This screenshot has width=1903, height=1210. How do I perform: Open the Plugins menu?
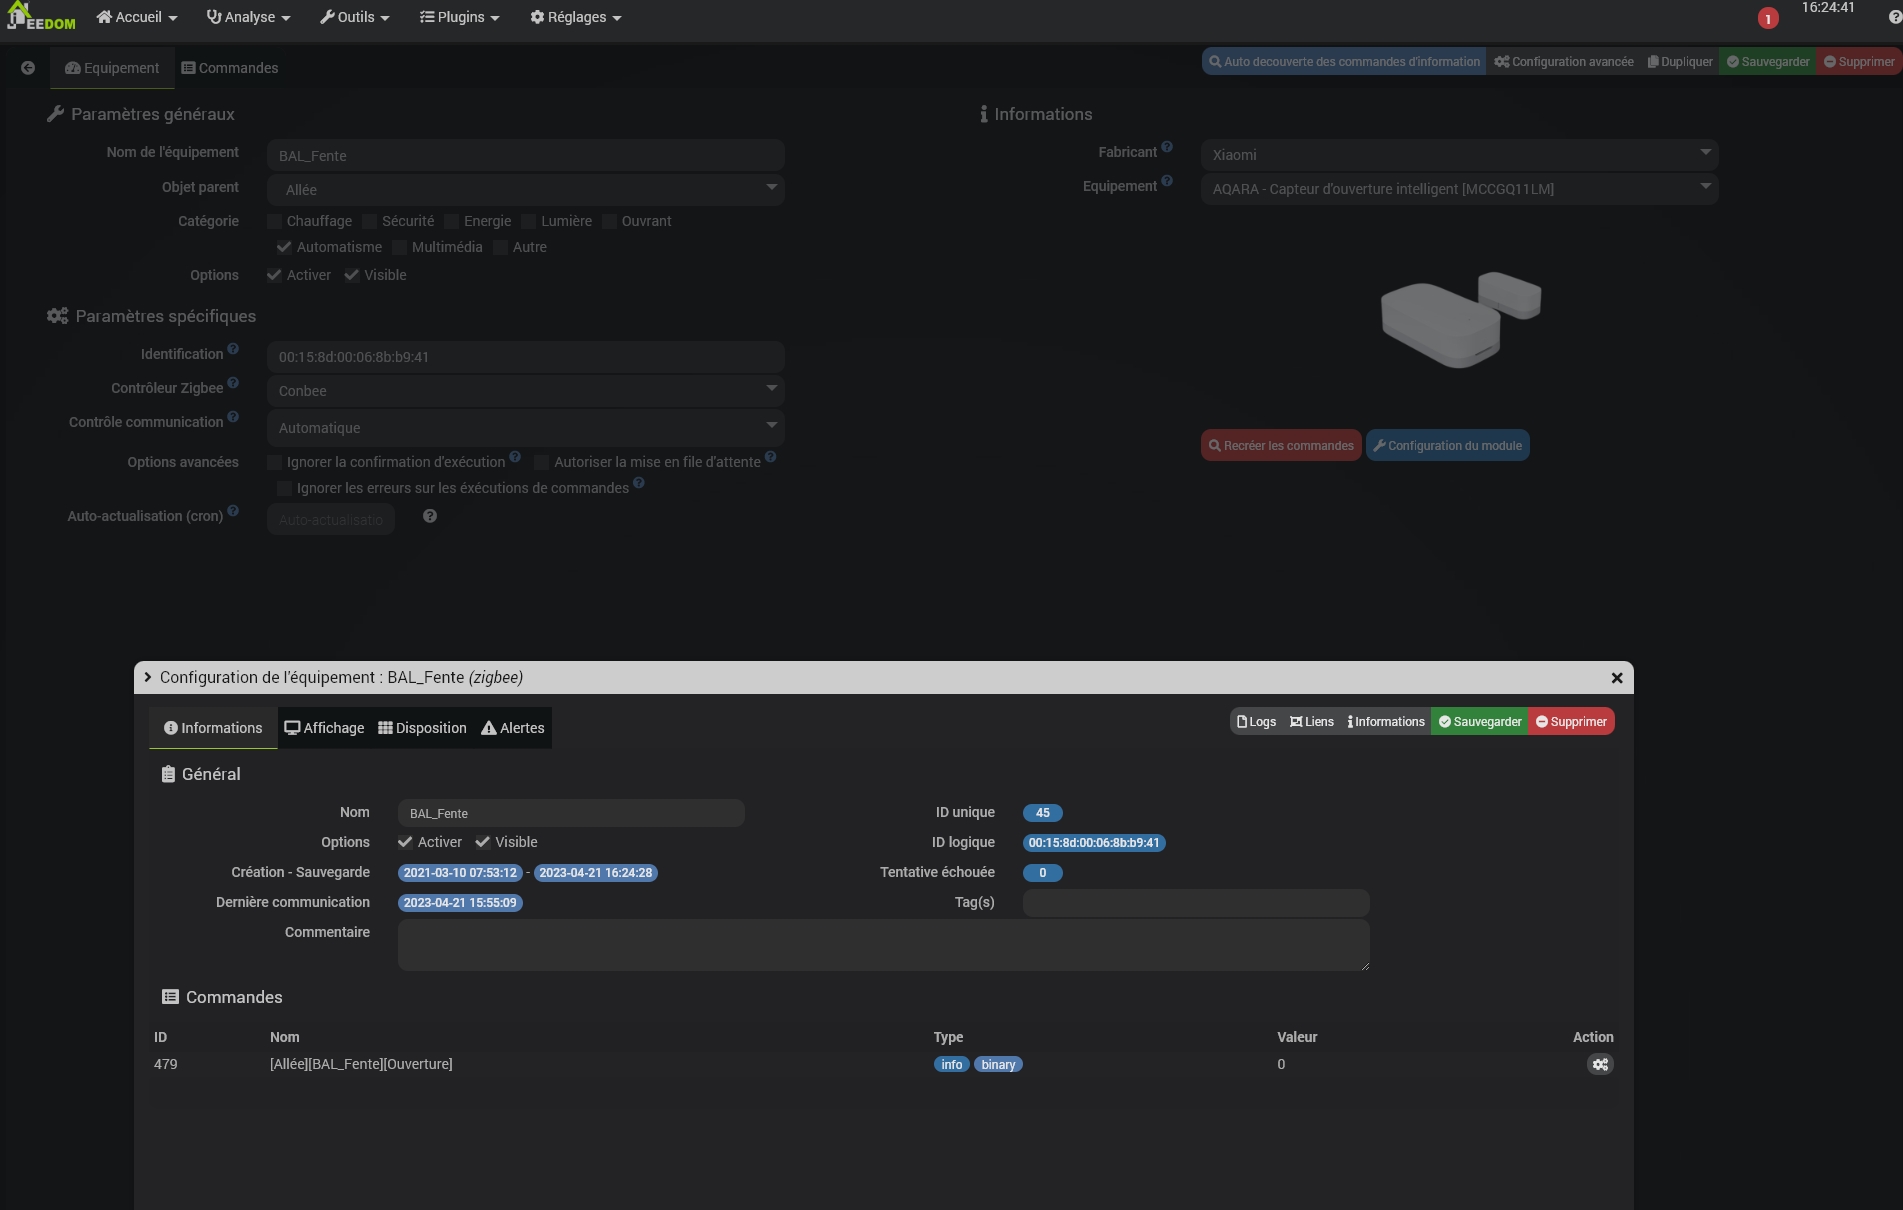tap(459, 17)
